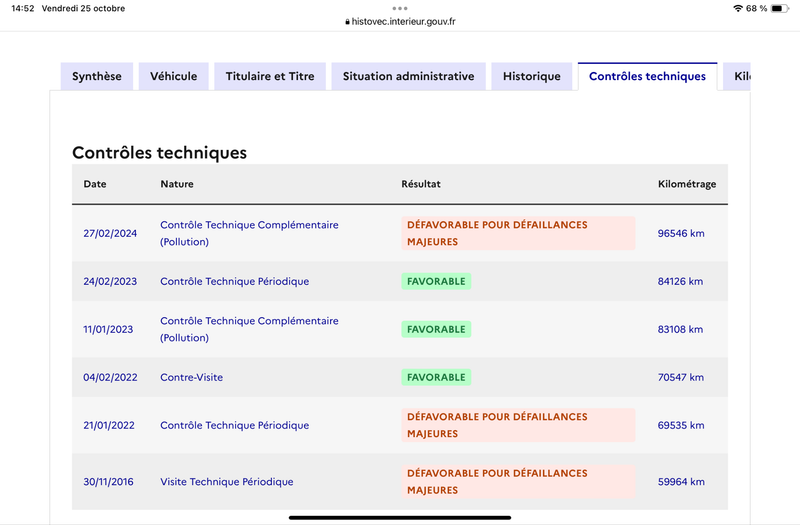Select the Contrôles techniques tab
Viewport: 800px width, 525px height.
coord(647,77)
